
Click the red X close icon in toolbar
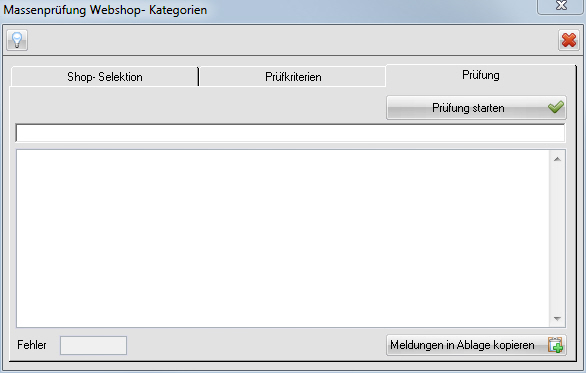[568, 40]
